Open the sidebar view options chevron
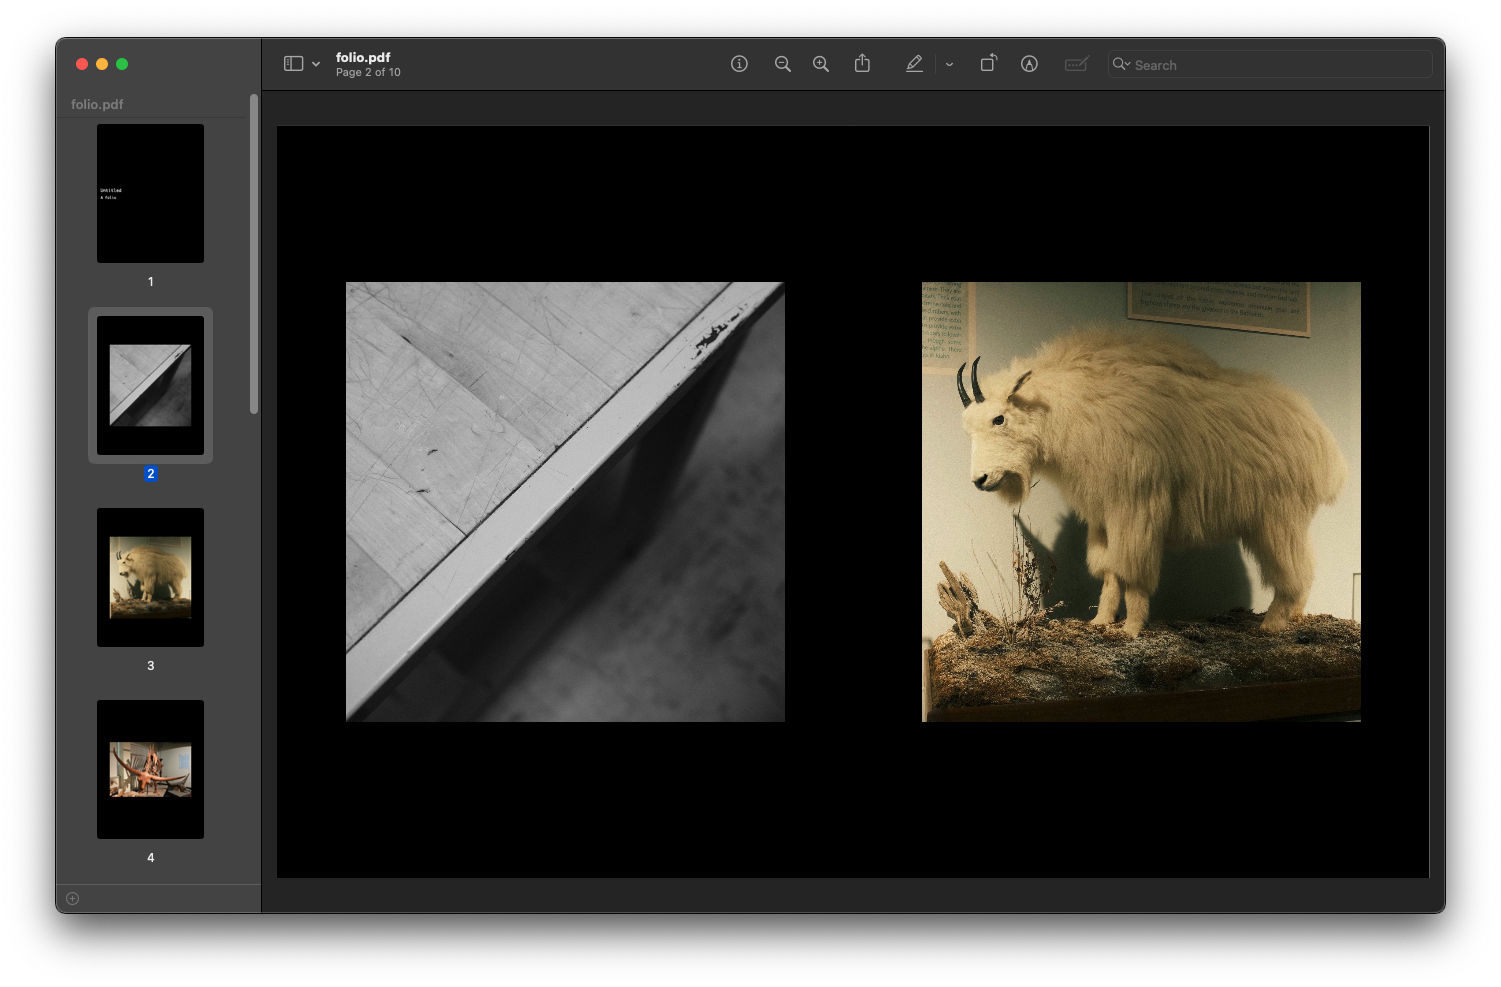Viewport: 1501px width, 987px height. point(316,64)
